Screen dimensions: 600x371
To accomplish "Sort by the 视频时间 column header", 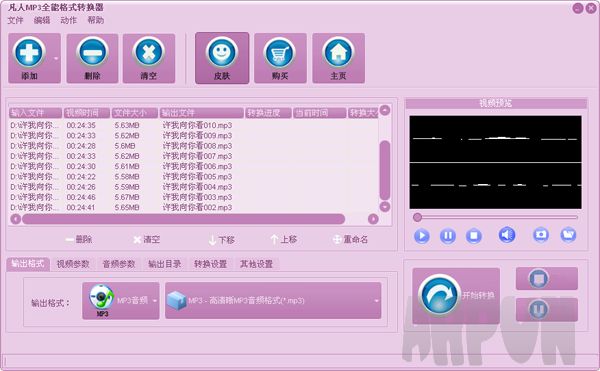I will pyautogui.click(x=87, y=113).
